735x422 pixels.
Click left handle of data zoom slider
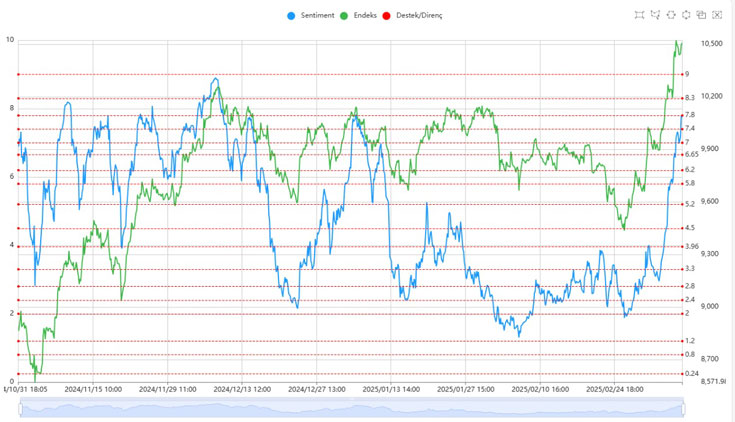[19, 407]
